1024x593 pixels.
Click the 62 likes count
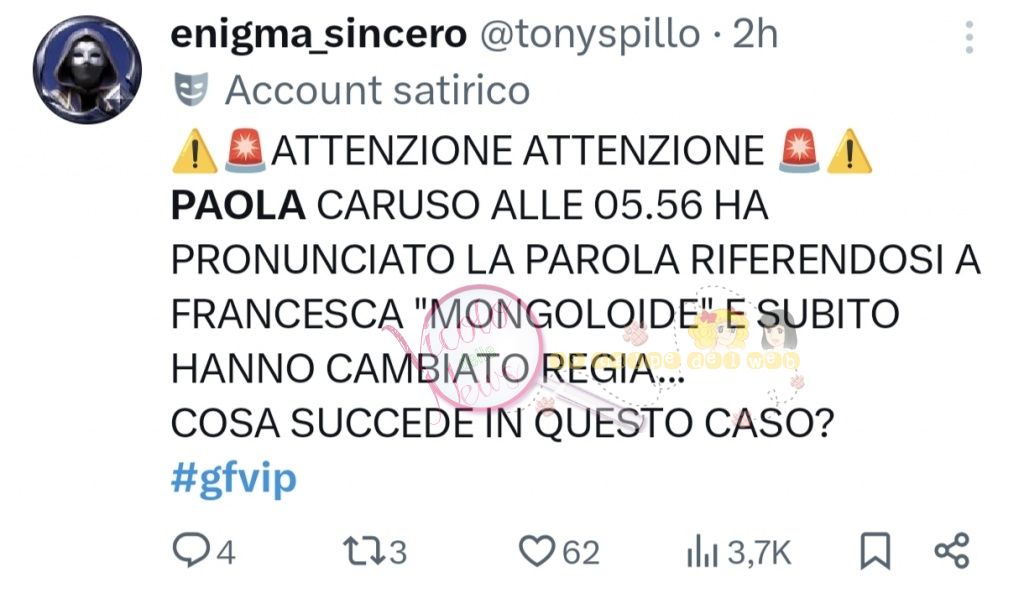(581, 553)
